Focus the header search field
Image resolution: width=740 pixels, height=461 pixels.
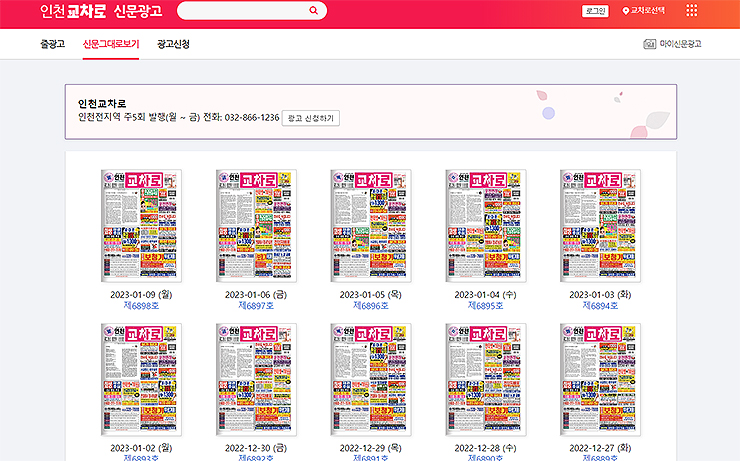tap(252, 10)
